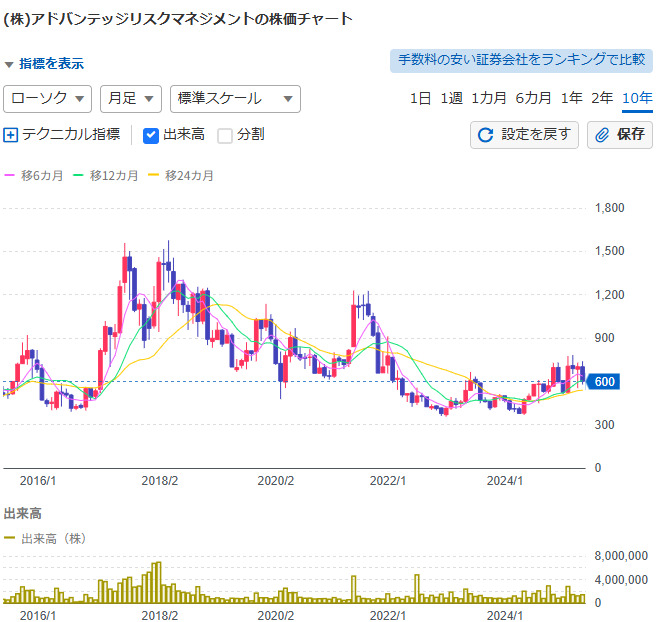
Task: Click the tallest volume bar near 2018/2
Action: coord(159,582)
